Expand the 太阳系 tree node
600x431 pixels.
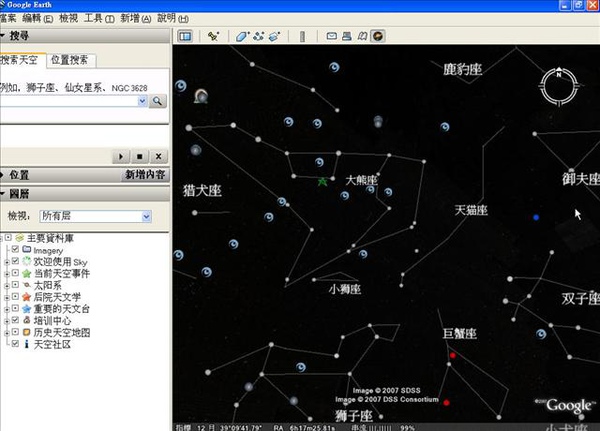(x=7, y=286)
